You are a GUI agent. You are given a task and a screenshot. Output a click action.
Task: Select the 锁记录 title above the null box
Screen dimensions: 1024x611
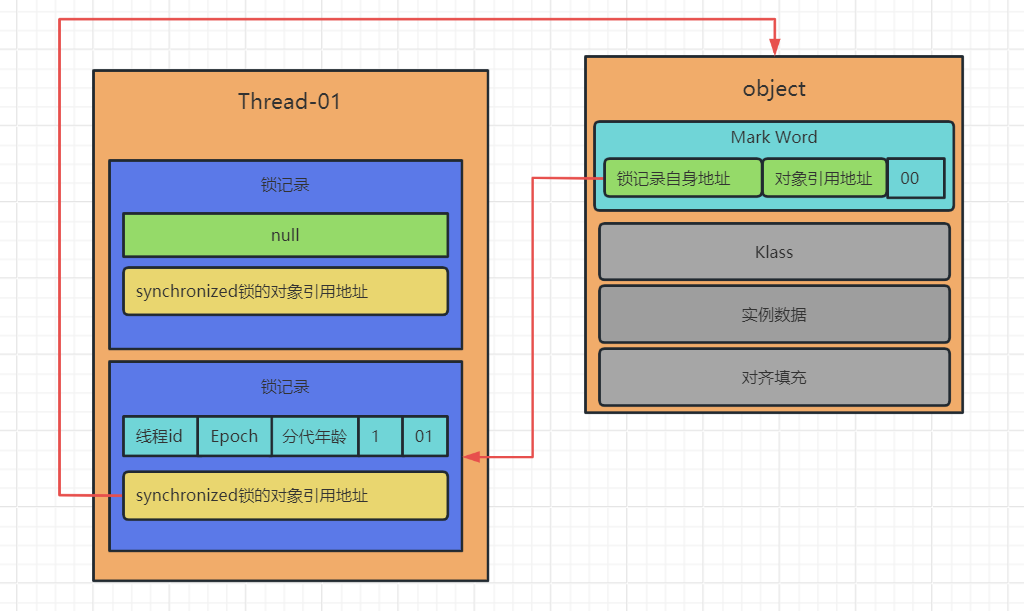[x=285, y=185]
